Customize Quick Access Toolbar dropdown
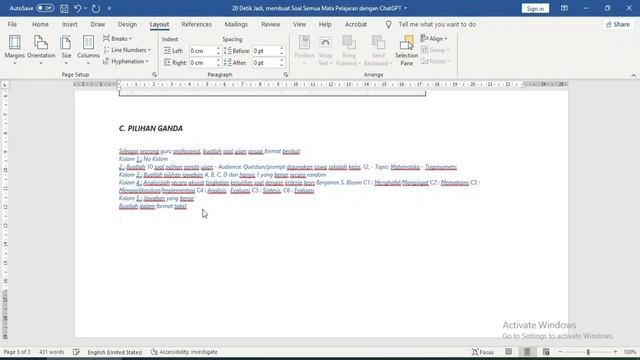The image size is (640, 360). pos(109,8)
